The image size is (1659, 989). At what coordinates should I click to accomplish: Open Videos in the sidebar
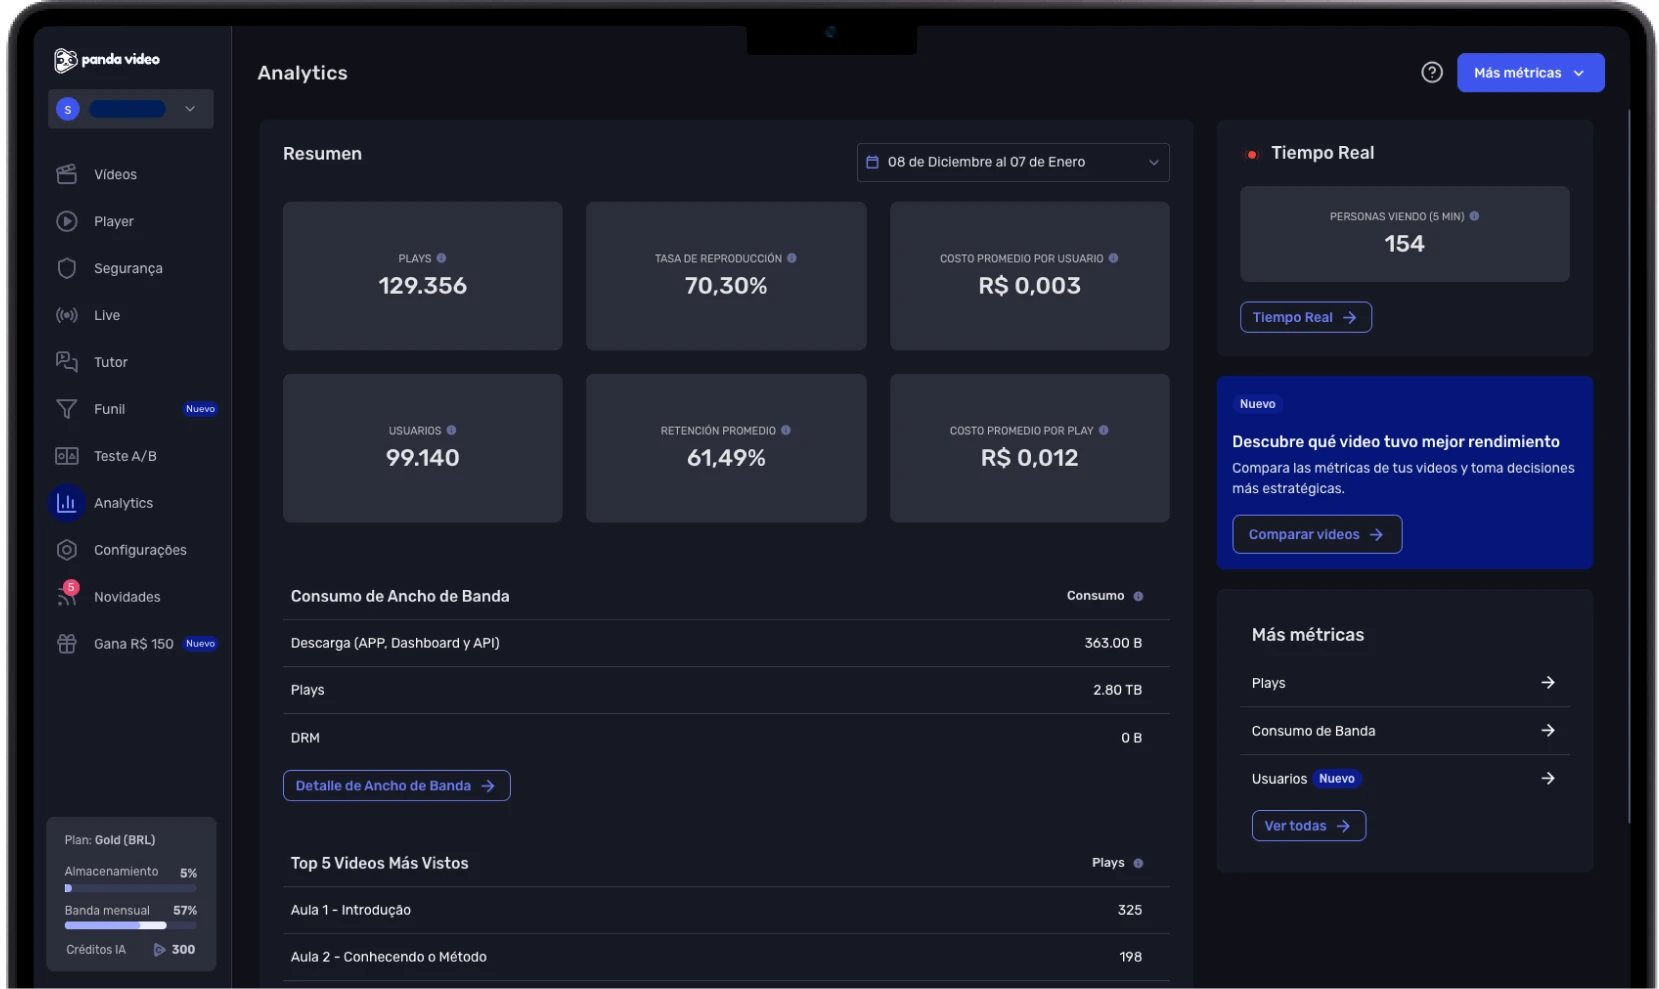(115, 174)
